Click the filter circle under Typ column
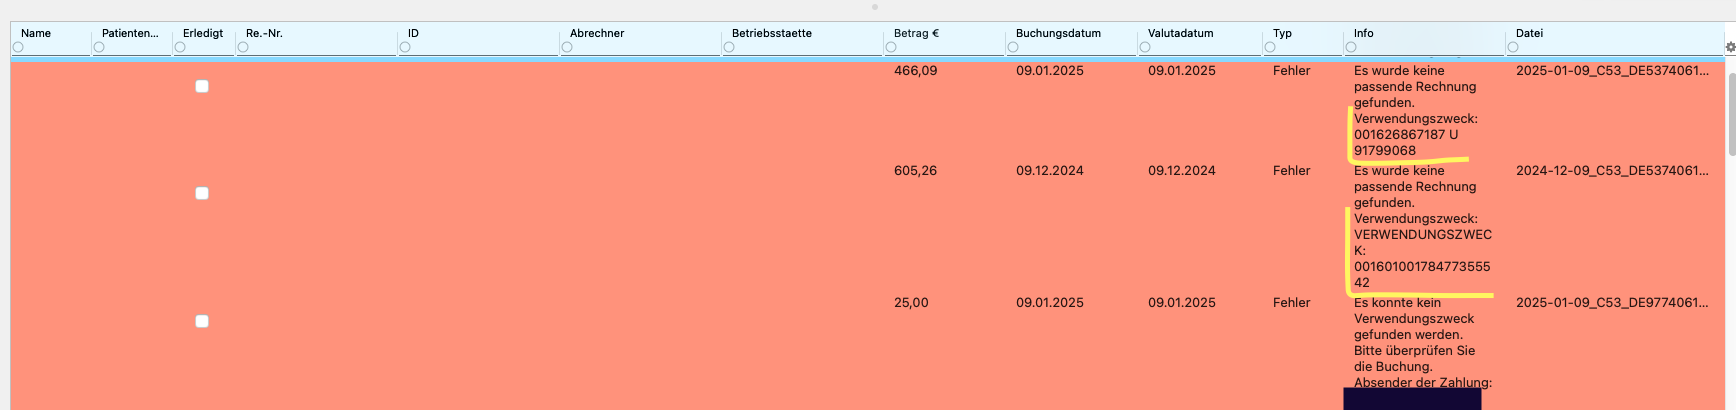Screen dimensions: 1736x410 point(1270,47)
